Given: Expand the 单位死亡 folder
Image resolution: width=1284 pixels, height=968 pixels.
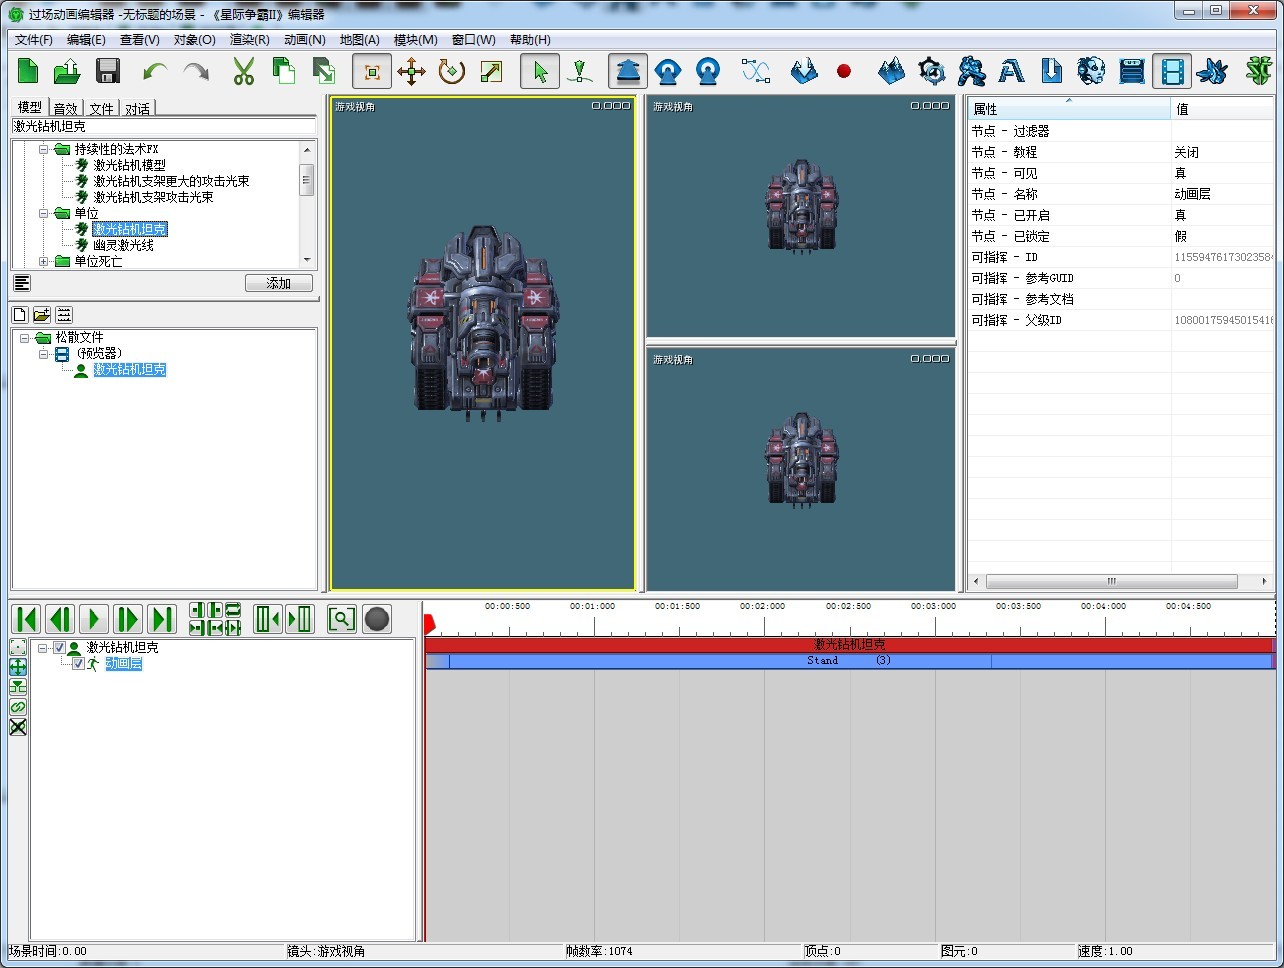Looking at the screenshot, I should (x=43, y=261).
